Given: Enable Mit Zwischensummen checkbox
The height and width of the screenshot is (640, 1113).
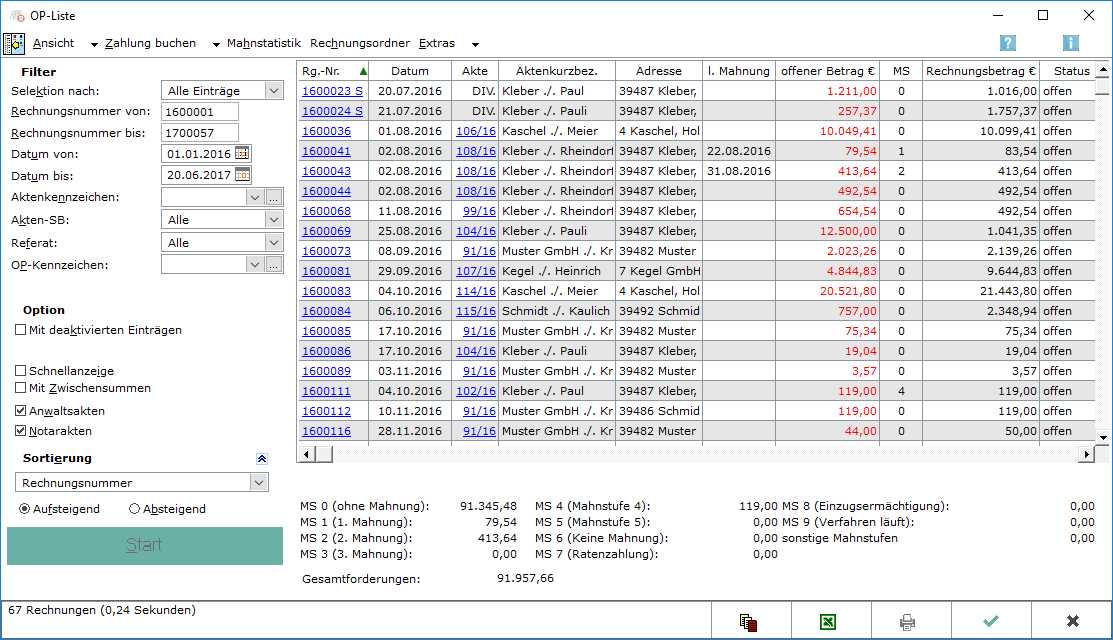Looking at the screenshot, I should click(x=21, y=388).
